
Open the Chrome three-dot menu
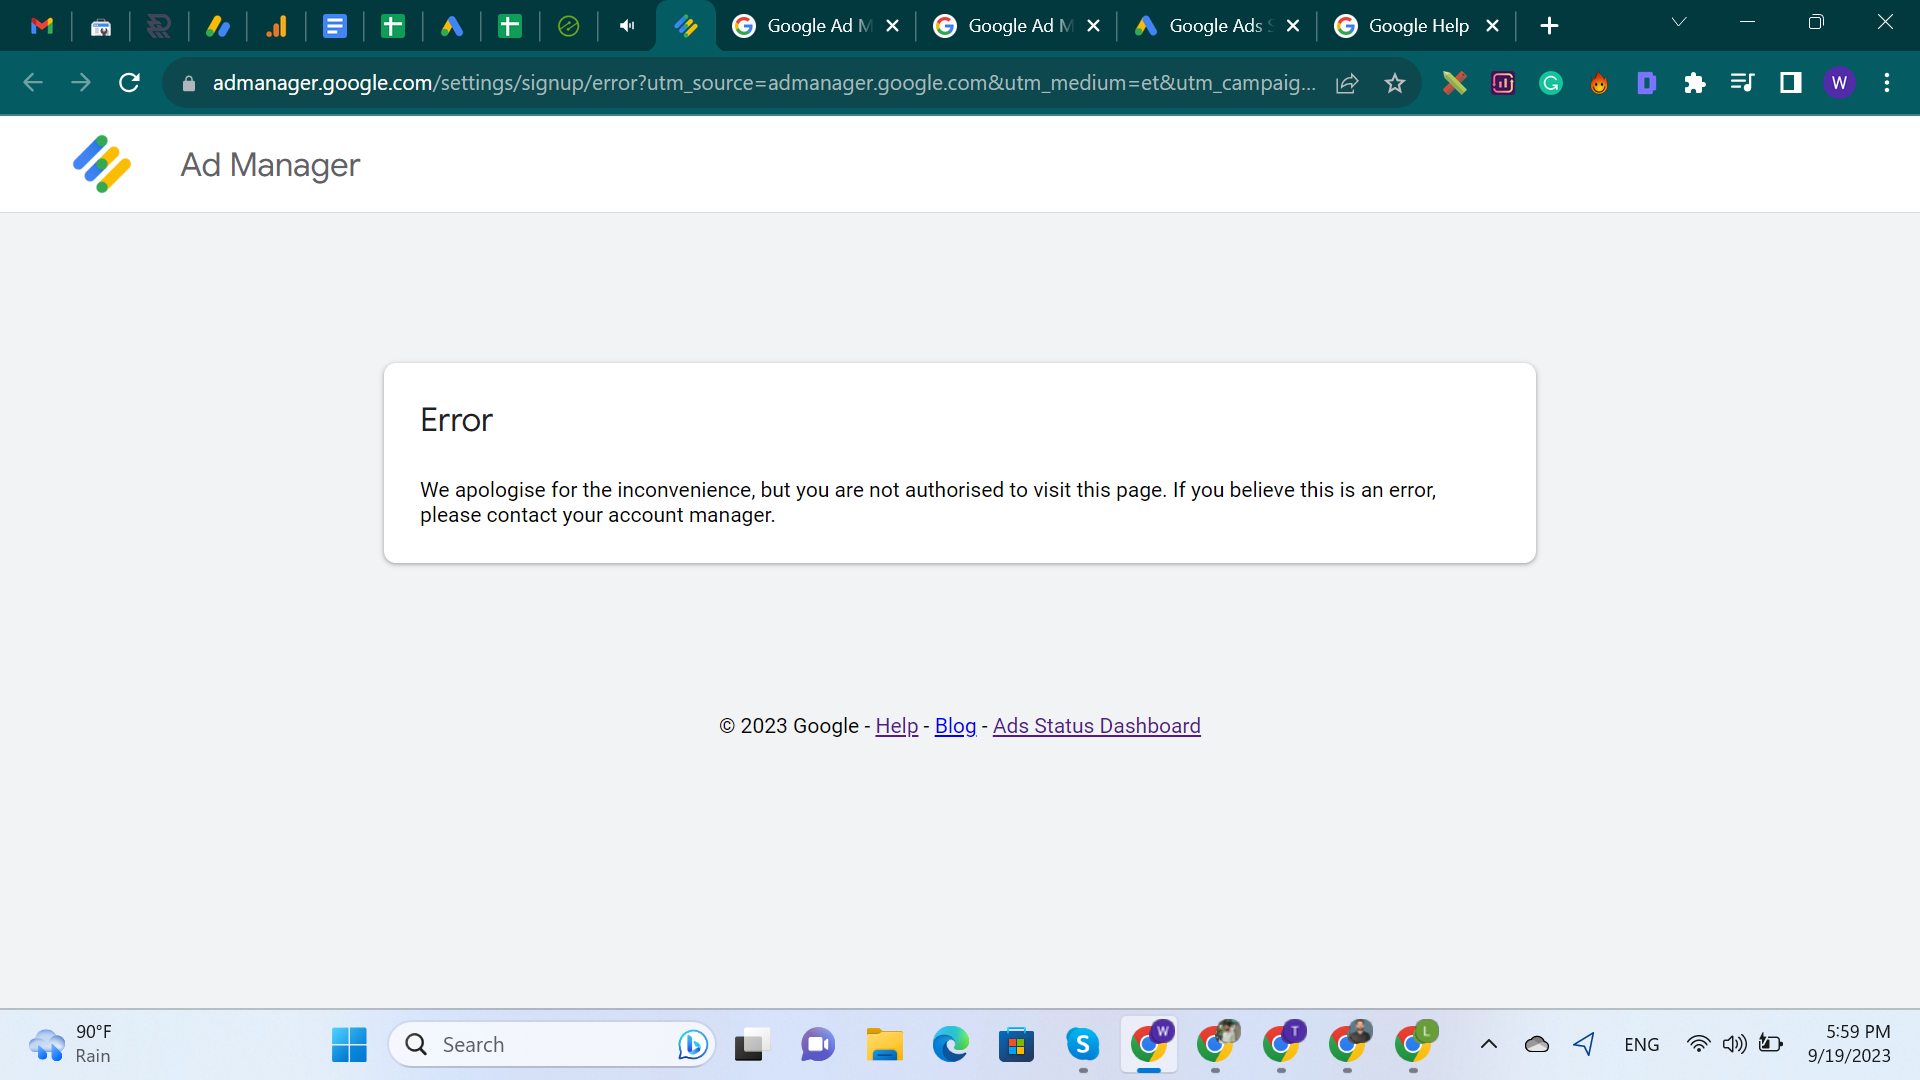coord(1887,83)
